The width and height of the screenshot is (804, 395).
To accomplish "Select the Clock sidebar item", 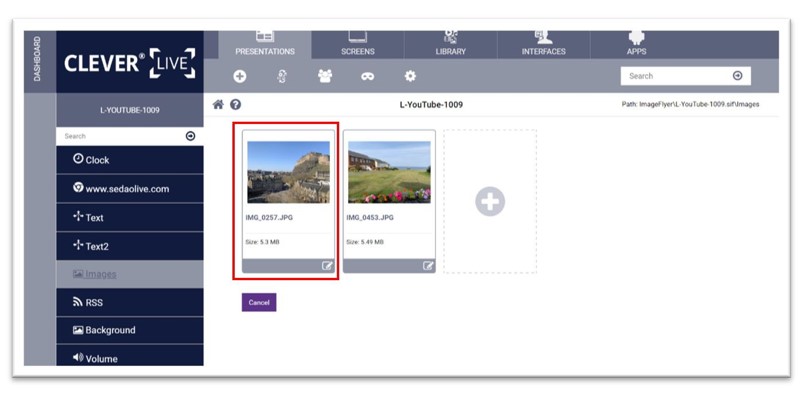I will click(x=130, y=160).
